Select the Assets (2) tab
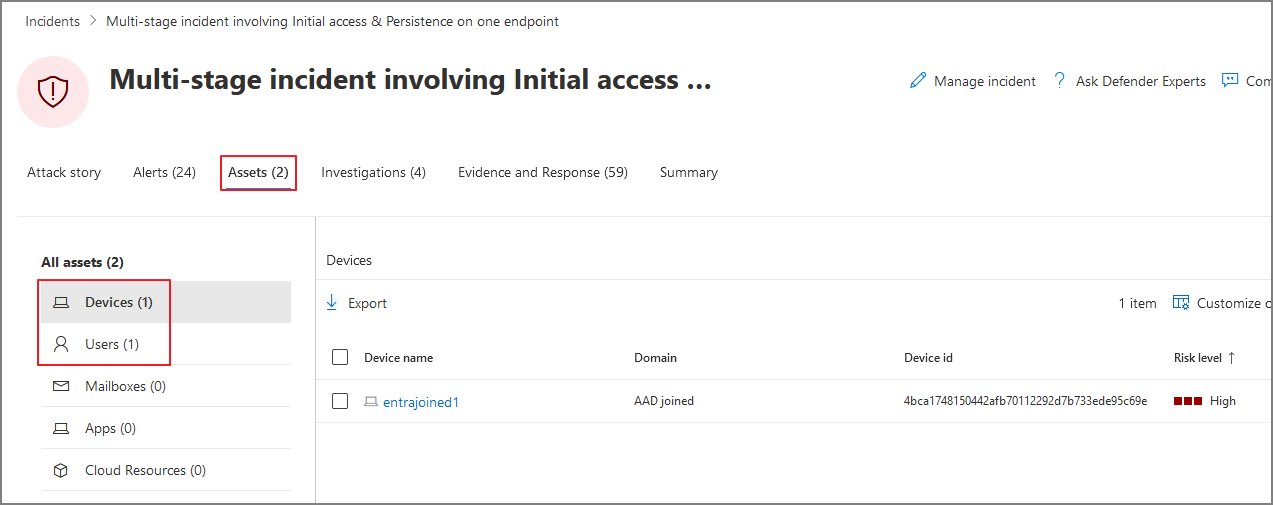The image size is (1273, 505). 258,172
